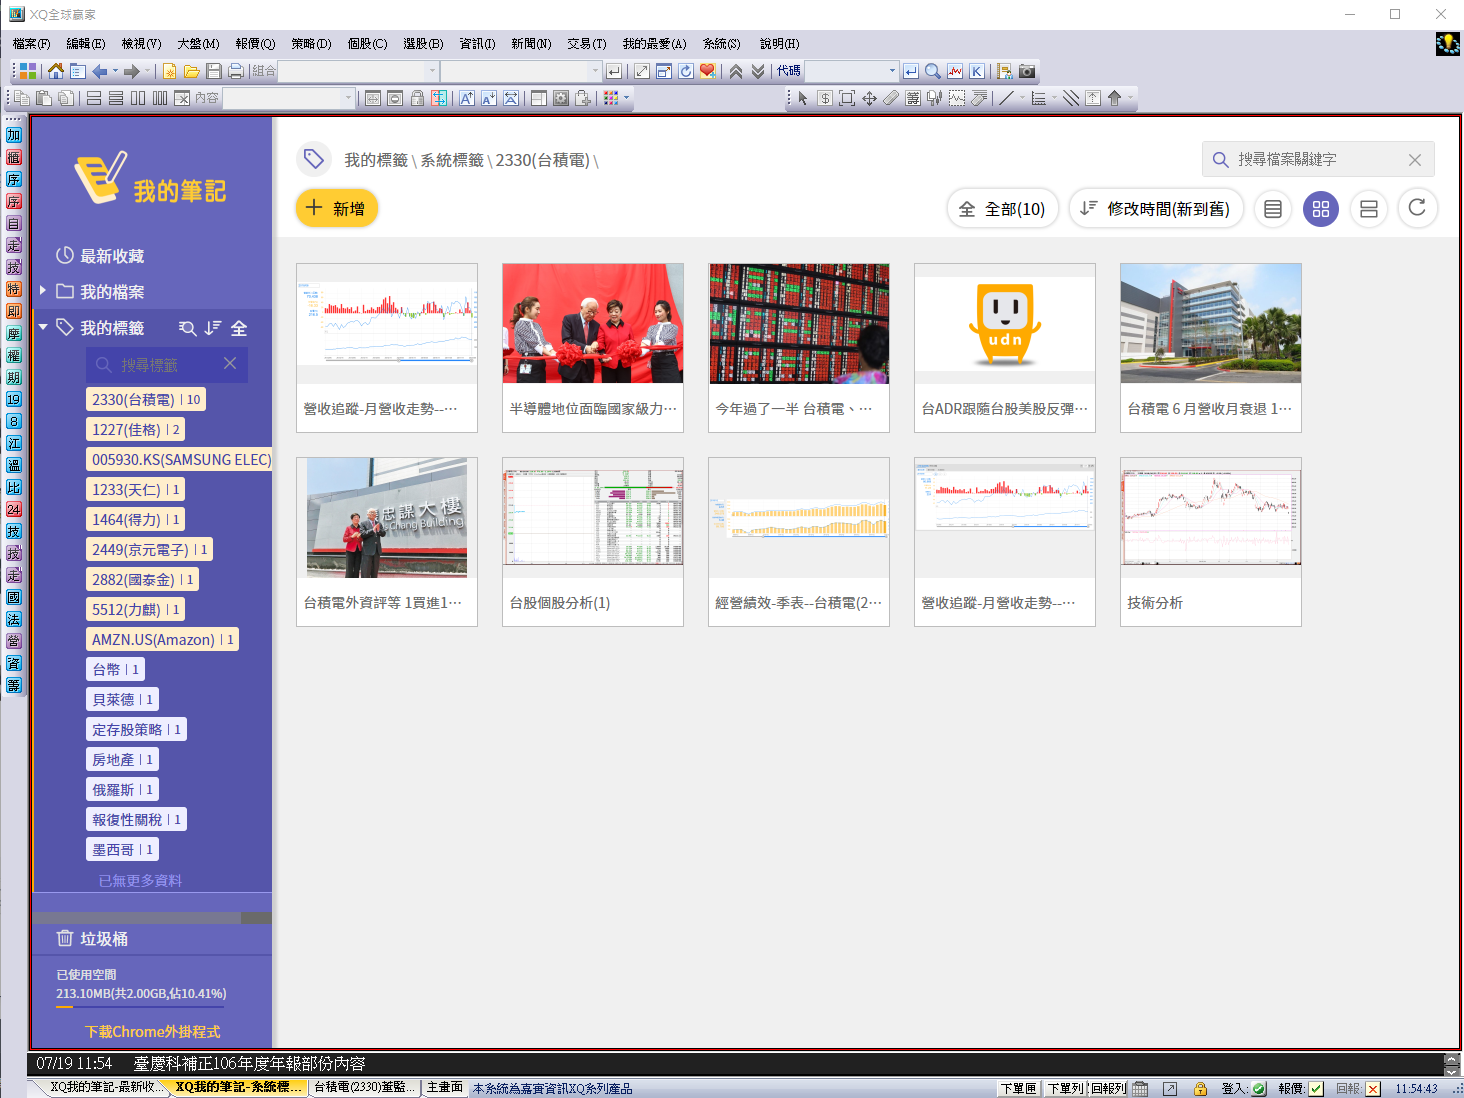Collapse the 我的標籤 tree node
Viewport: 1464px width, 1098px height.
point(43,327)
